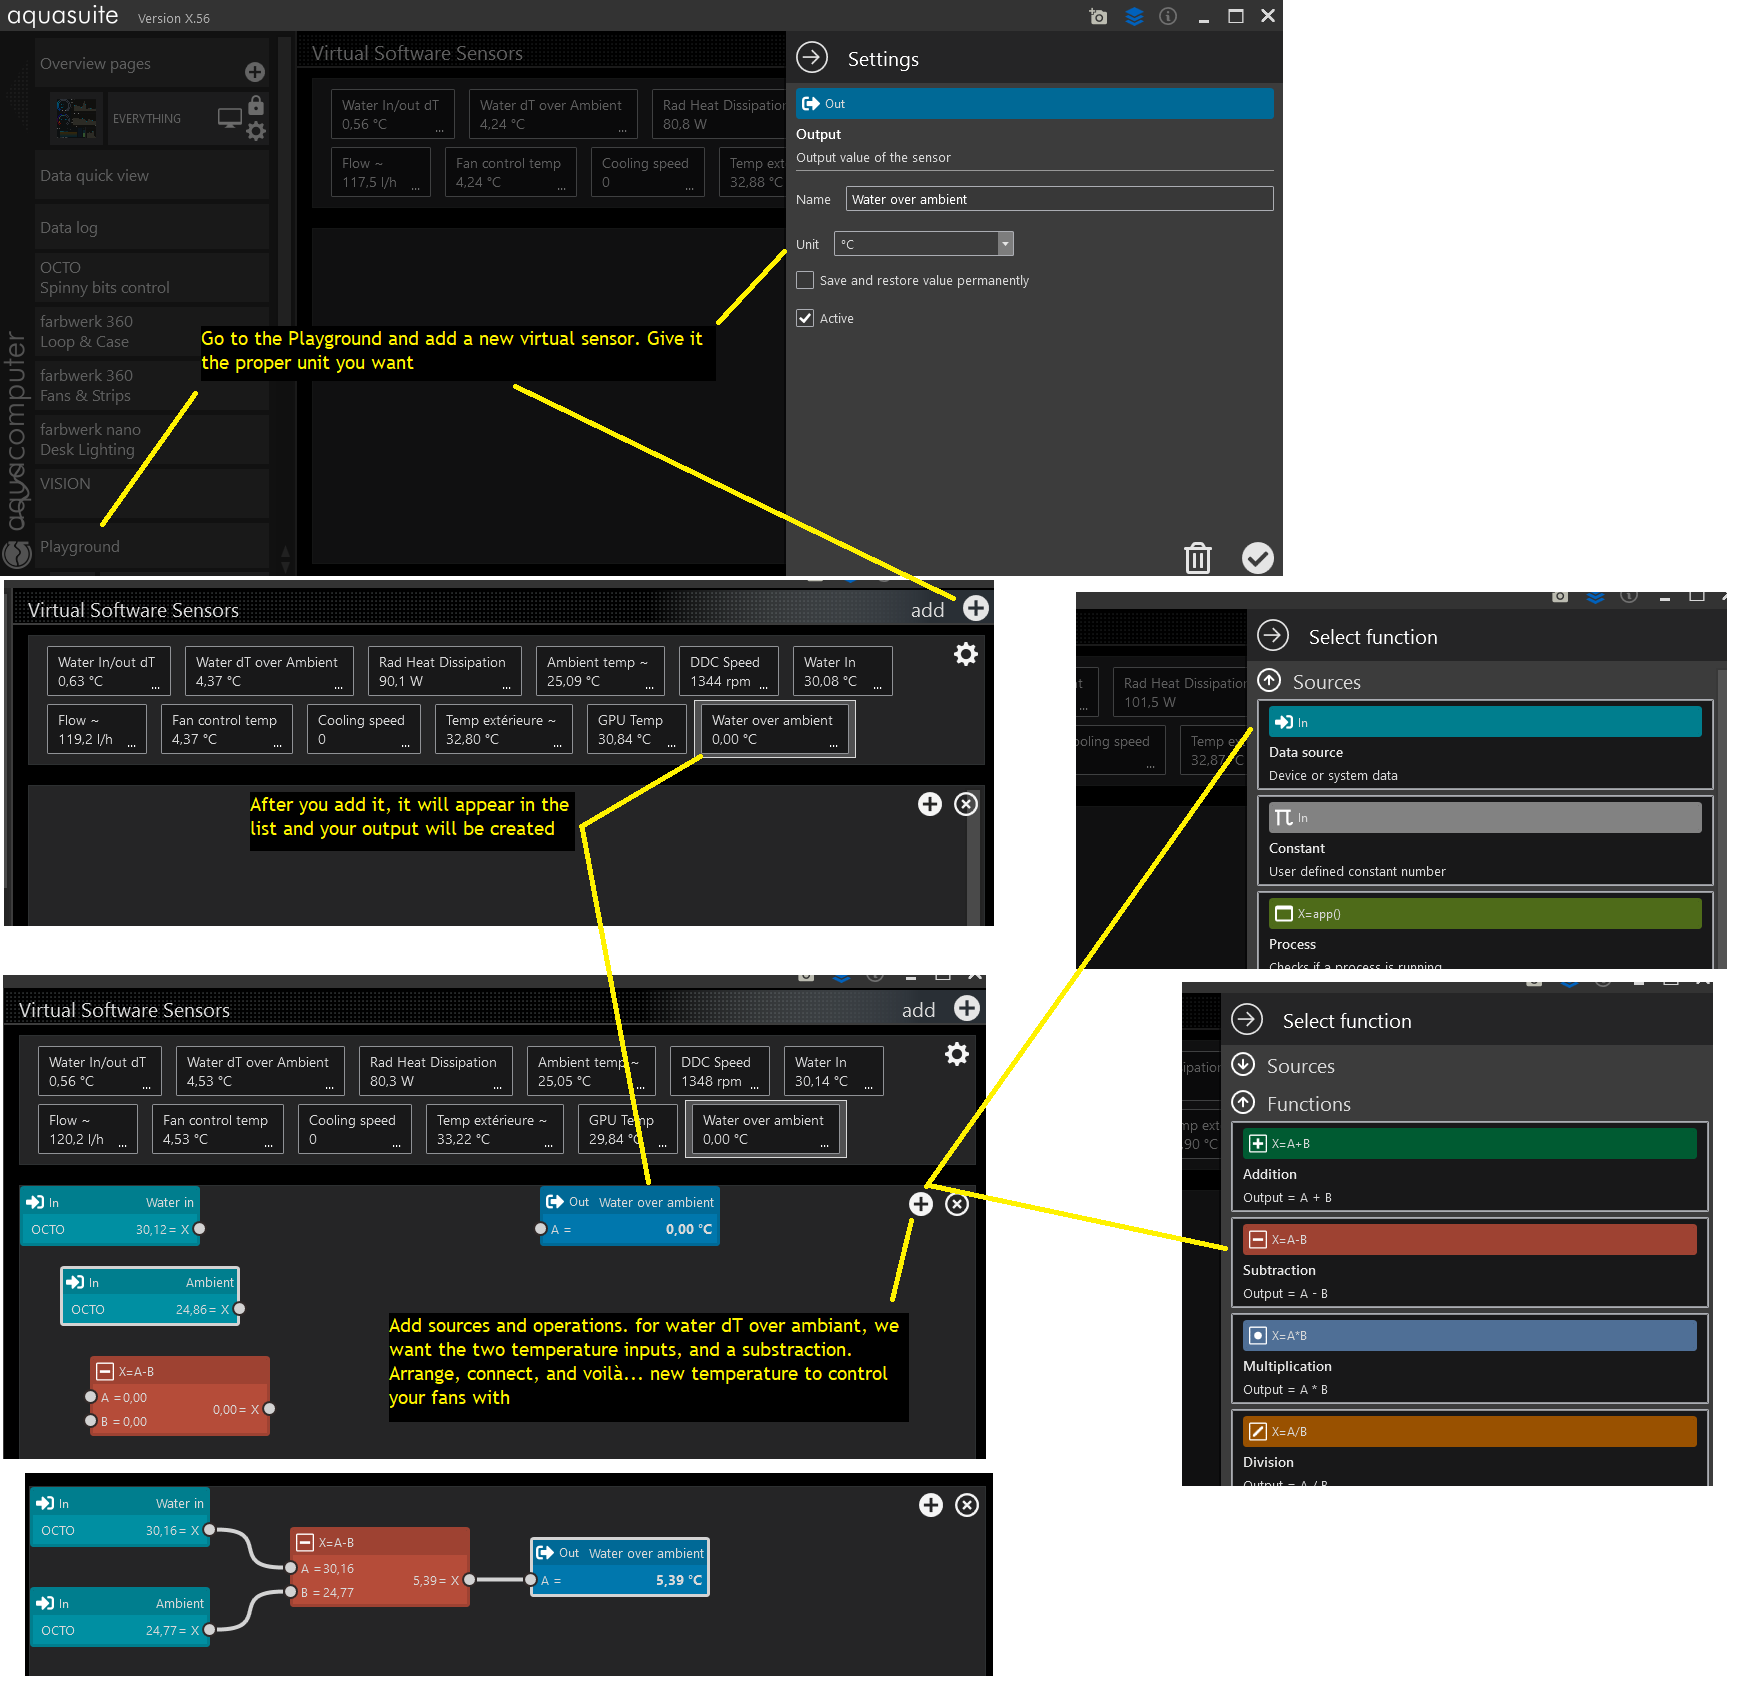Open Data quick view in sidebar

click(x=152, y=176)
